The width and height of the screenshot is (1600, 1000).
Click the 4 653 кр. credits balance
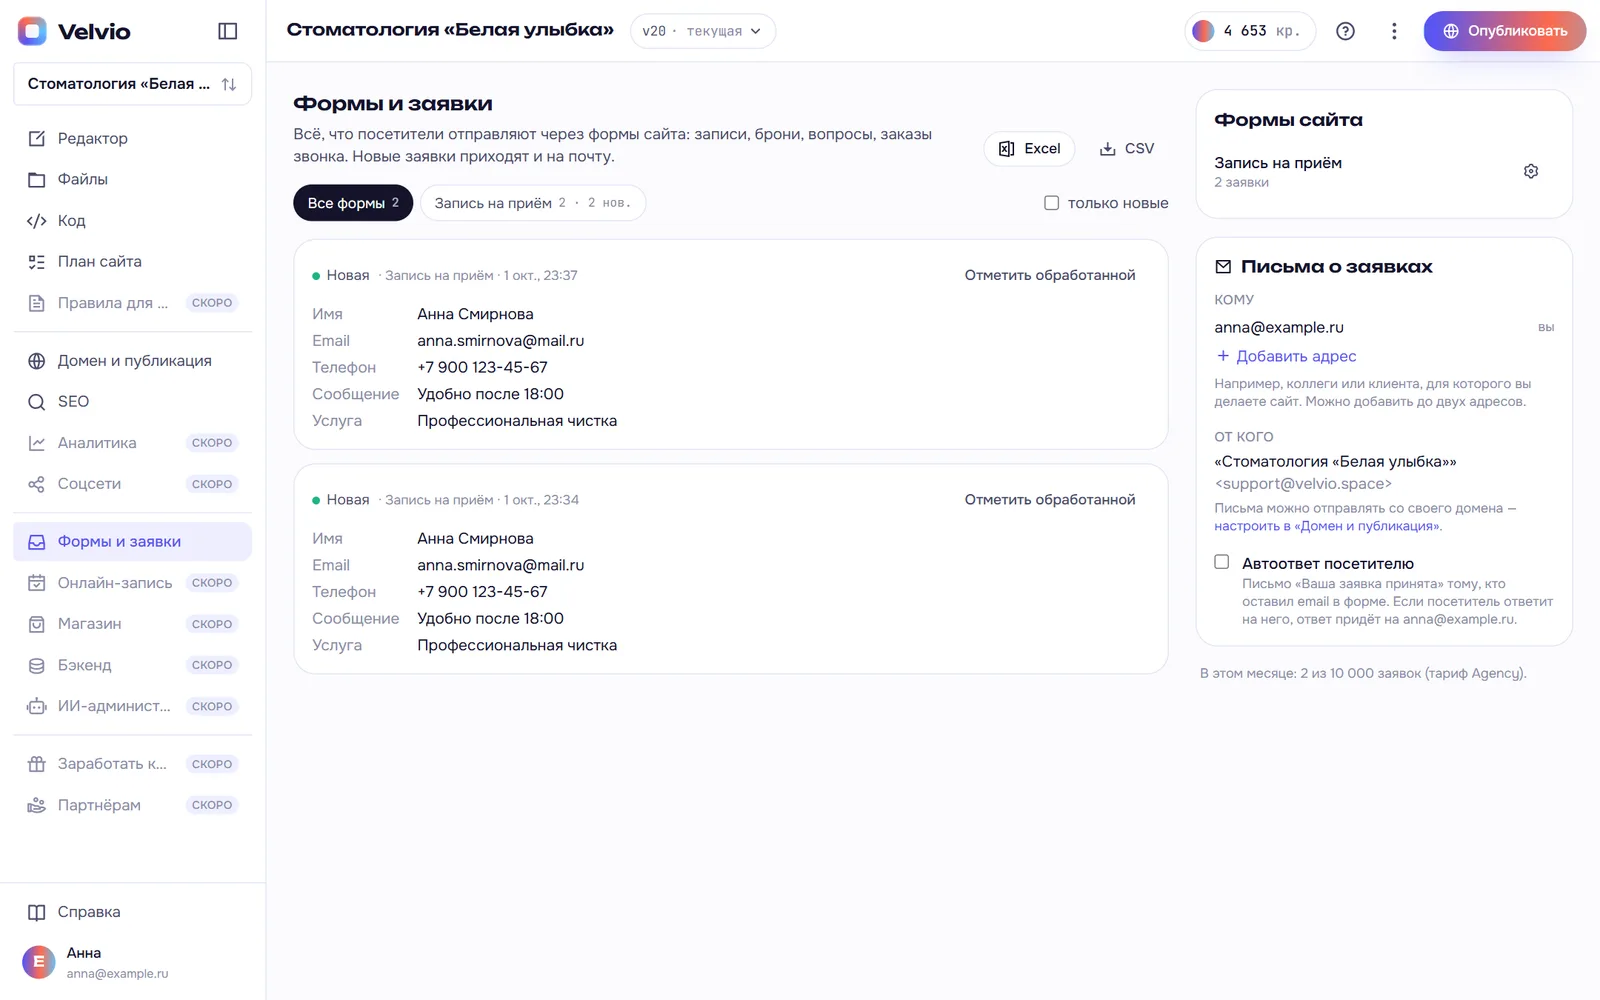(1250, 31)
